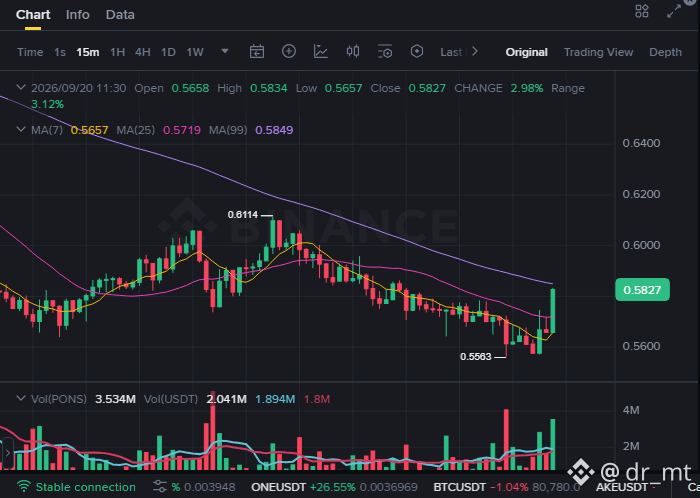Image resolution: width=700 pixels, height=498 pixels.
Task: Switch to the Data tab
Action: coord(120,15)
